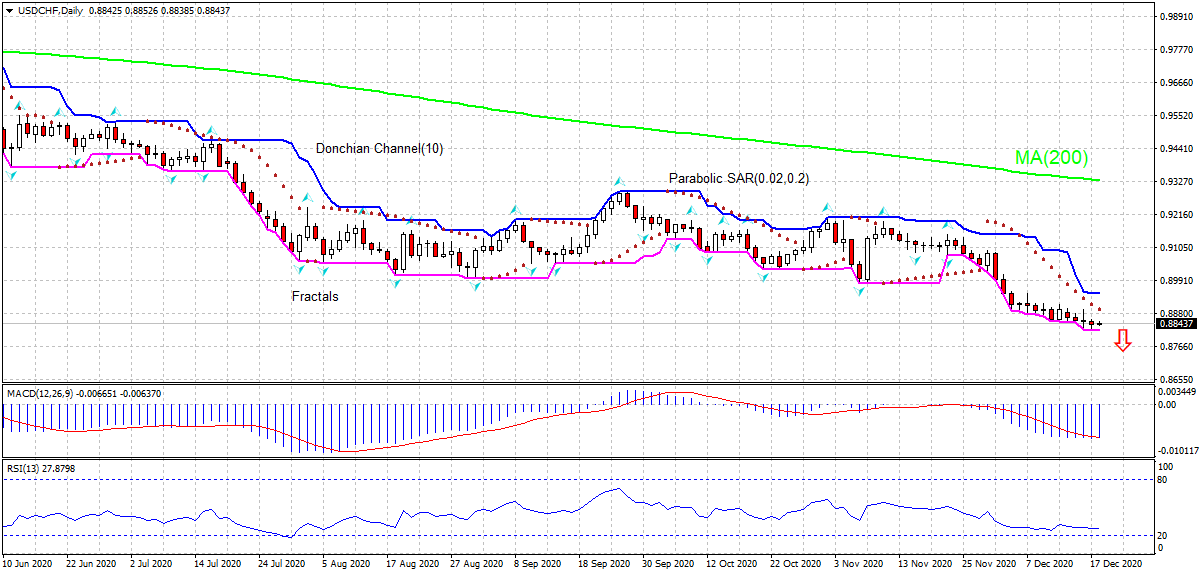
Task: Click date label 10 Jun 2020
Action: point(29,563)
